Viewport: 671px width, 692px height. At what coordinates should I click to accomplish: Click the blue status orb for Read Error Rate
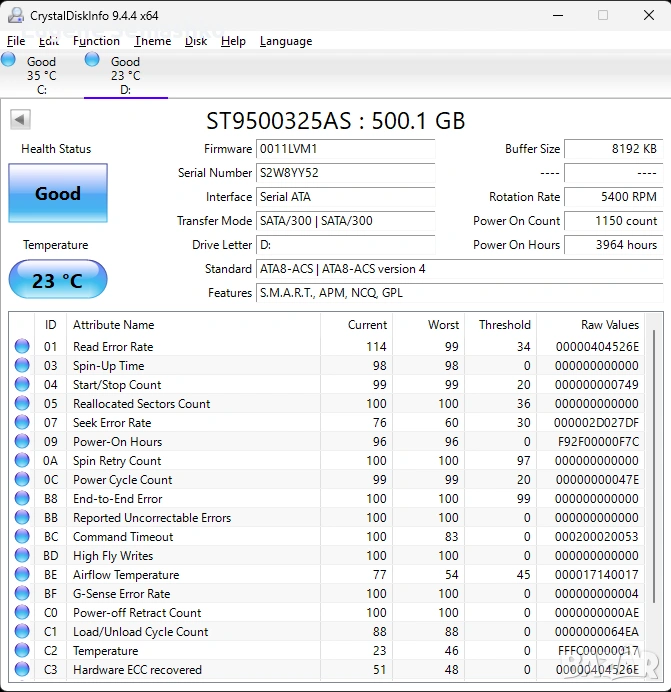click(22, 347)
